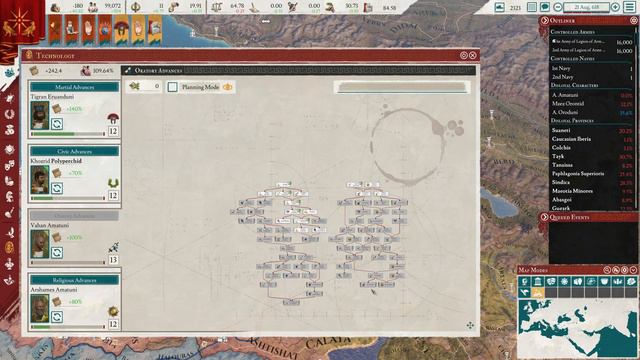Screen dimensions: 640x360
Task: Open the scholar figure alert banner
Action: [71, 30]
